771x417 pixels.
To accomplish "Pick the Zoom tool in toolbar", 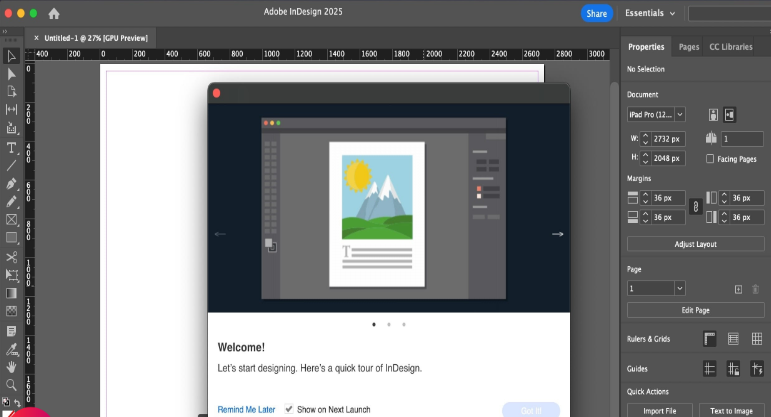I will pyautogui.click(x=12, y=384).
